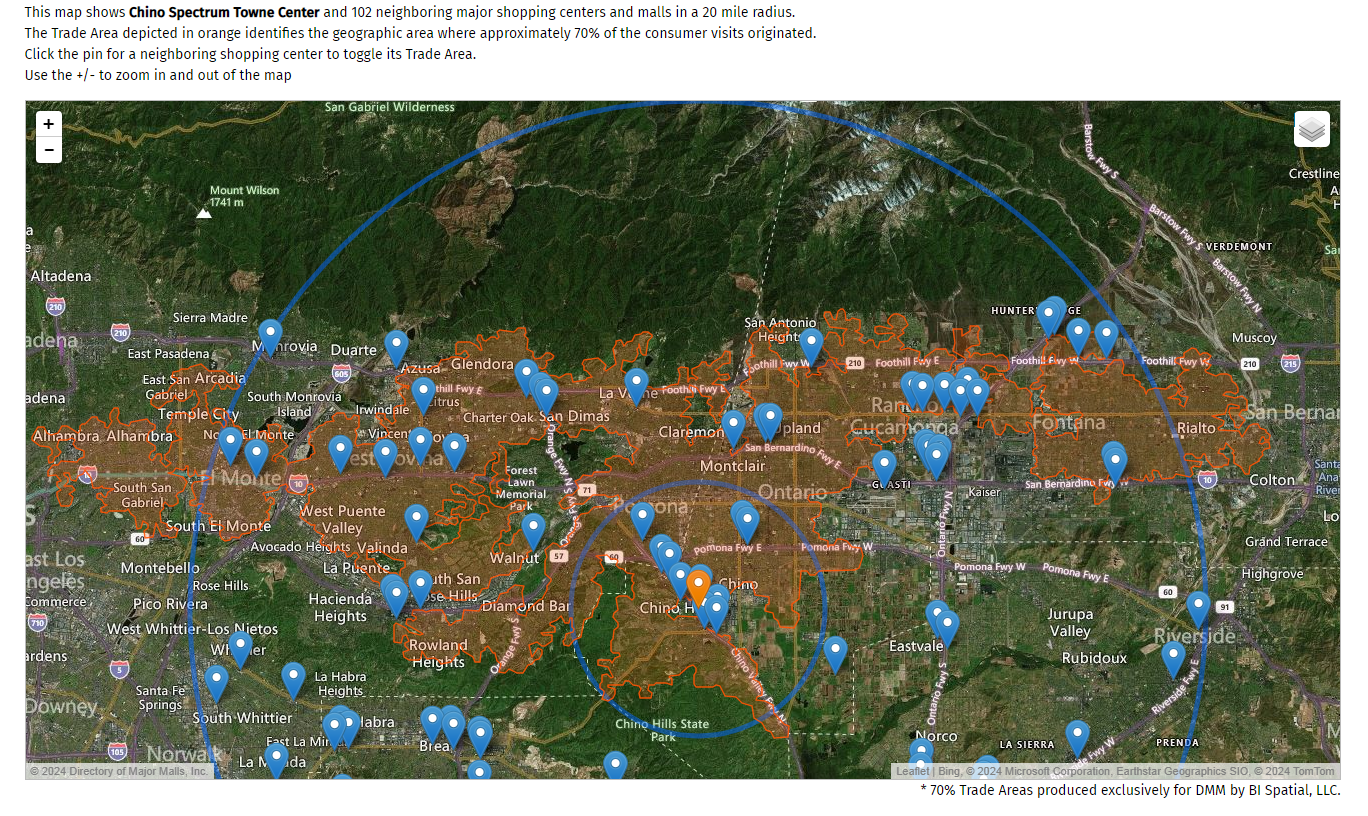Screen dimensions: 1368x816
Task: Click the orange Chino Spectrum Towne Center pin
Action: 699,586
